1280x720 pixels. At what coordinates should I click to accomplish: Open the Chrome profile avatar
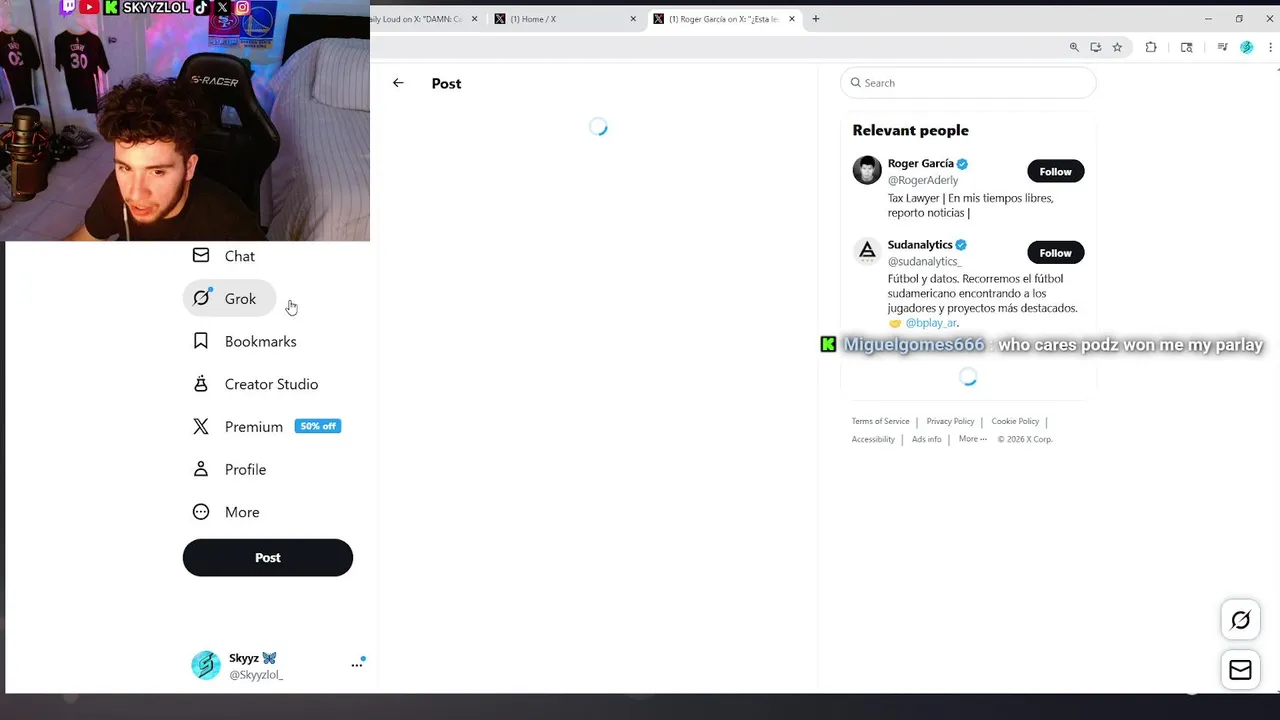[1246, 47]
